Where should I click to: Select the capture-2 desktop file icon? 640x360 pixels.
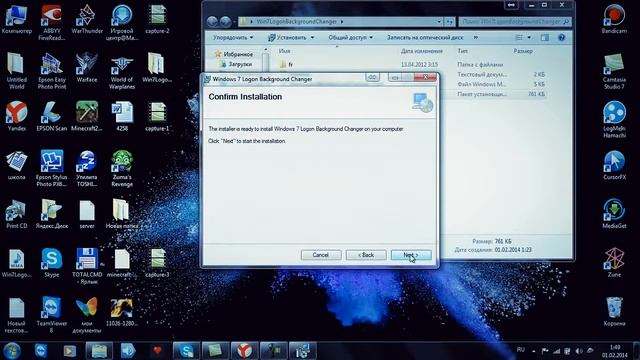(157, 18)
